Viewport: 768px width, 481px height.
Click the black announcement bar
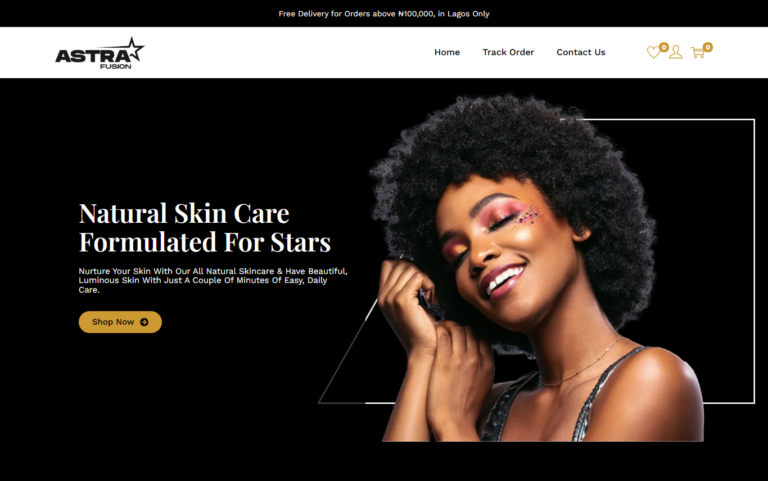pos(384,13)
